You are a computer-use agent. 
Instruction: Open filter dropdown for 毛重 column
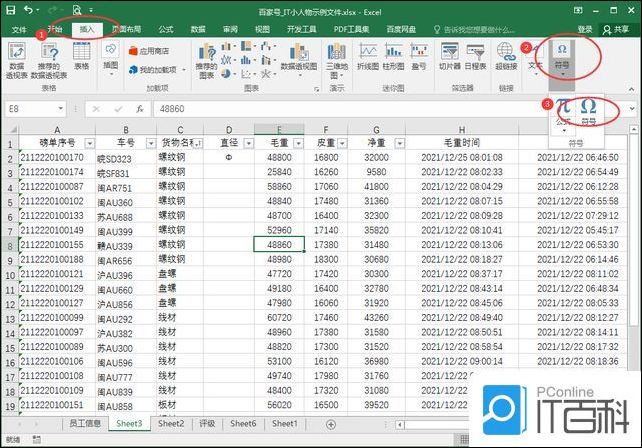point(298,143)
